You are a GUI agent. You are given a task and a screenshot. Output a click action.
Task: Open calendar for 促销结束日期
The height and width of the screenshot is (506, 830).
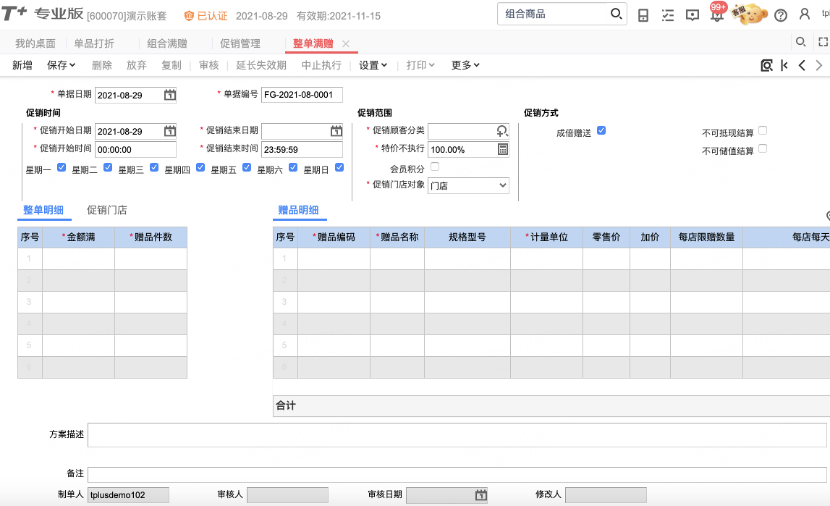pyautogui.click(x=336, y=131)
